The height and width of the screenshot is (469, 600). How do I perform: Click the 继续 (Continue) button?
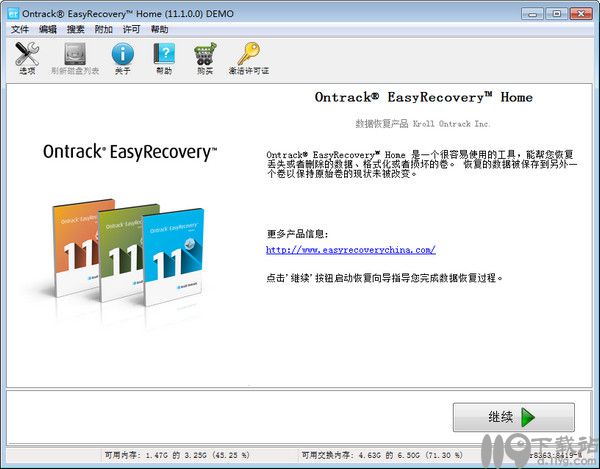514,417
